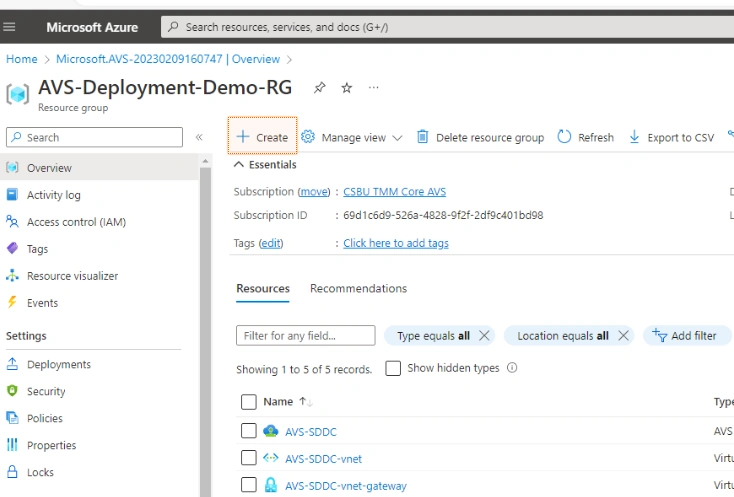The image size is (734, 497).
Task: Focus the left menu Search box
Action: (x=94, y=137)
